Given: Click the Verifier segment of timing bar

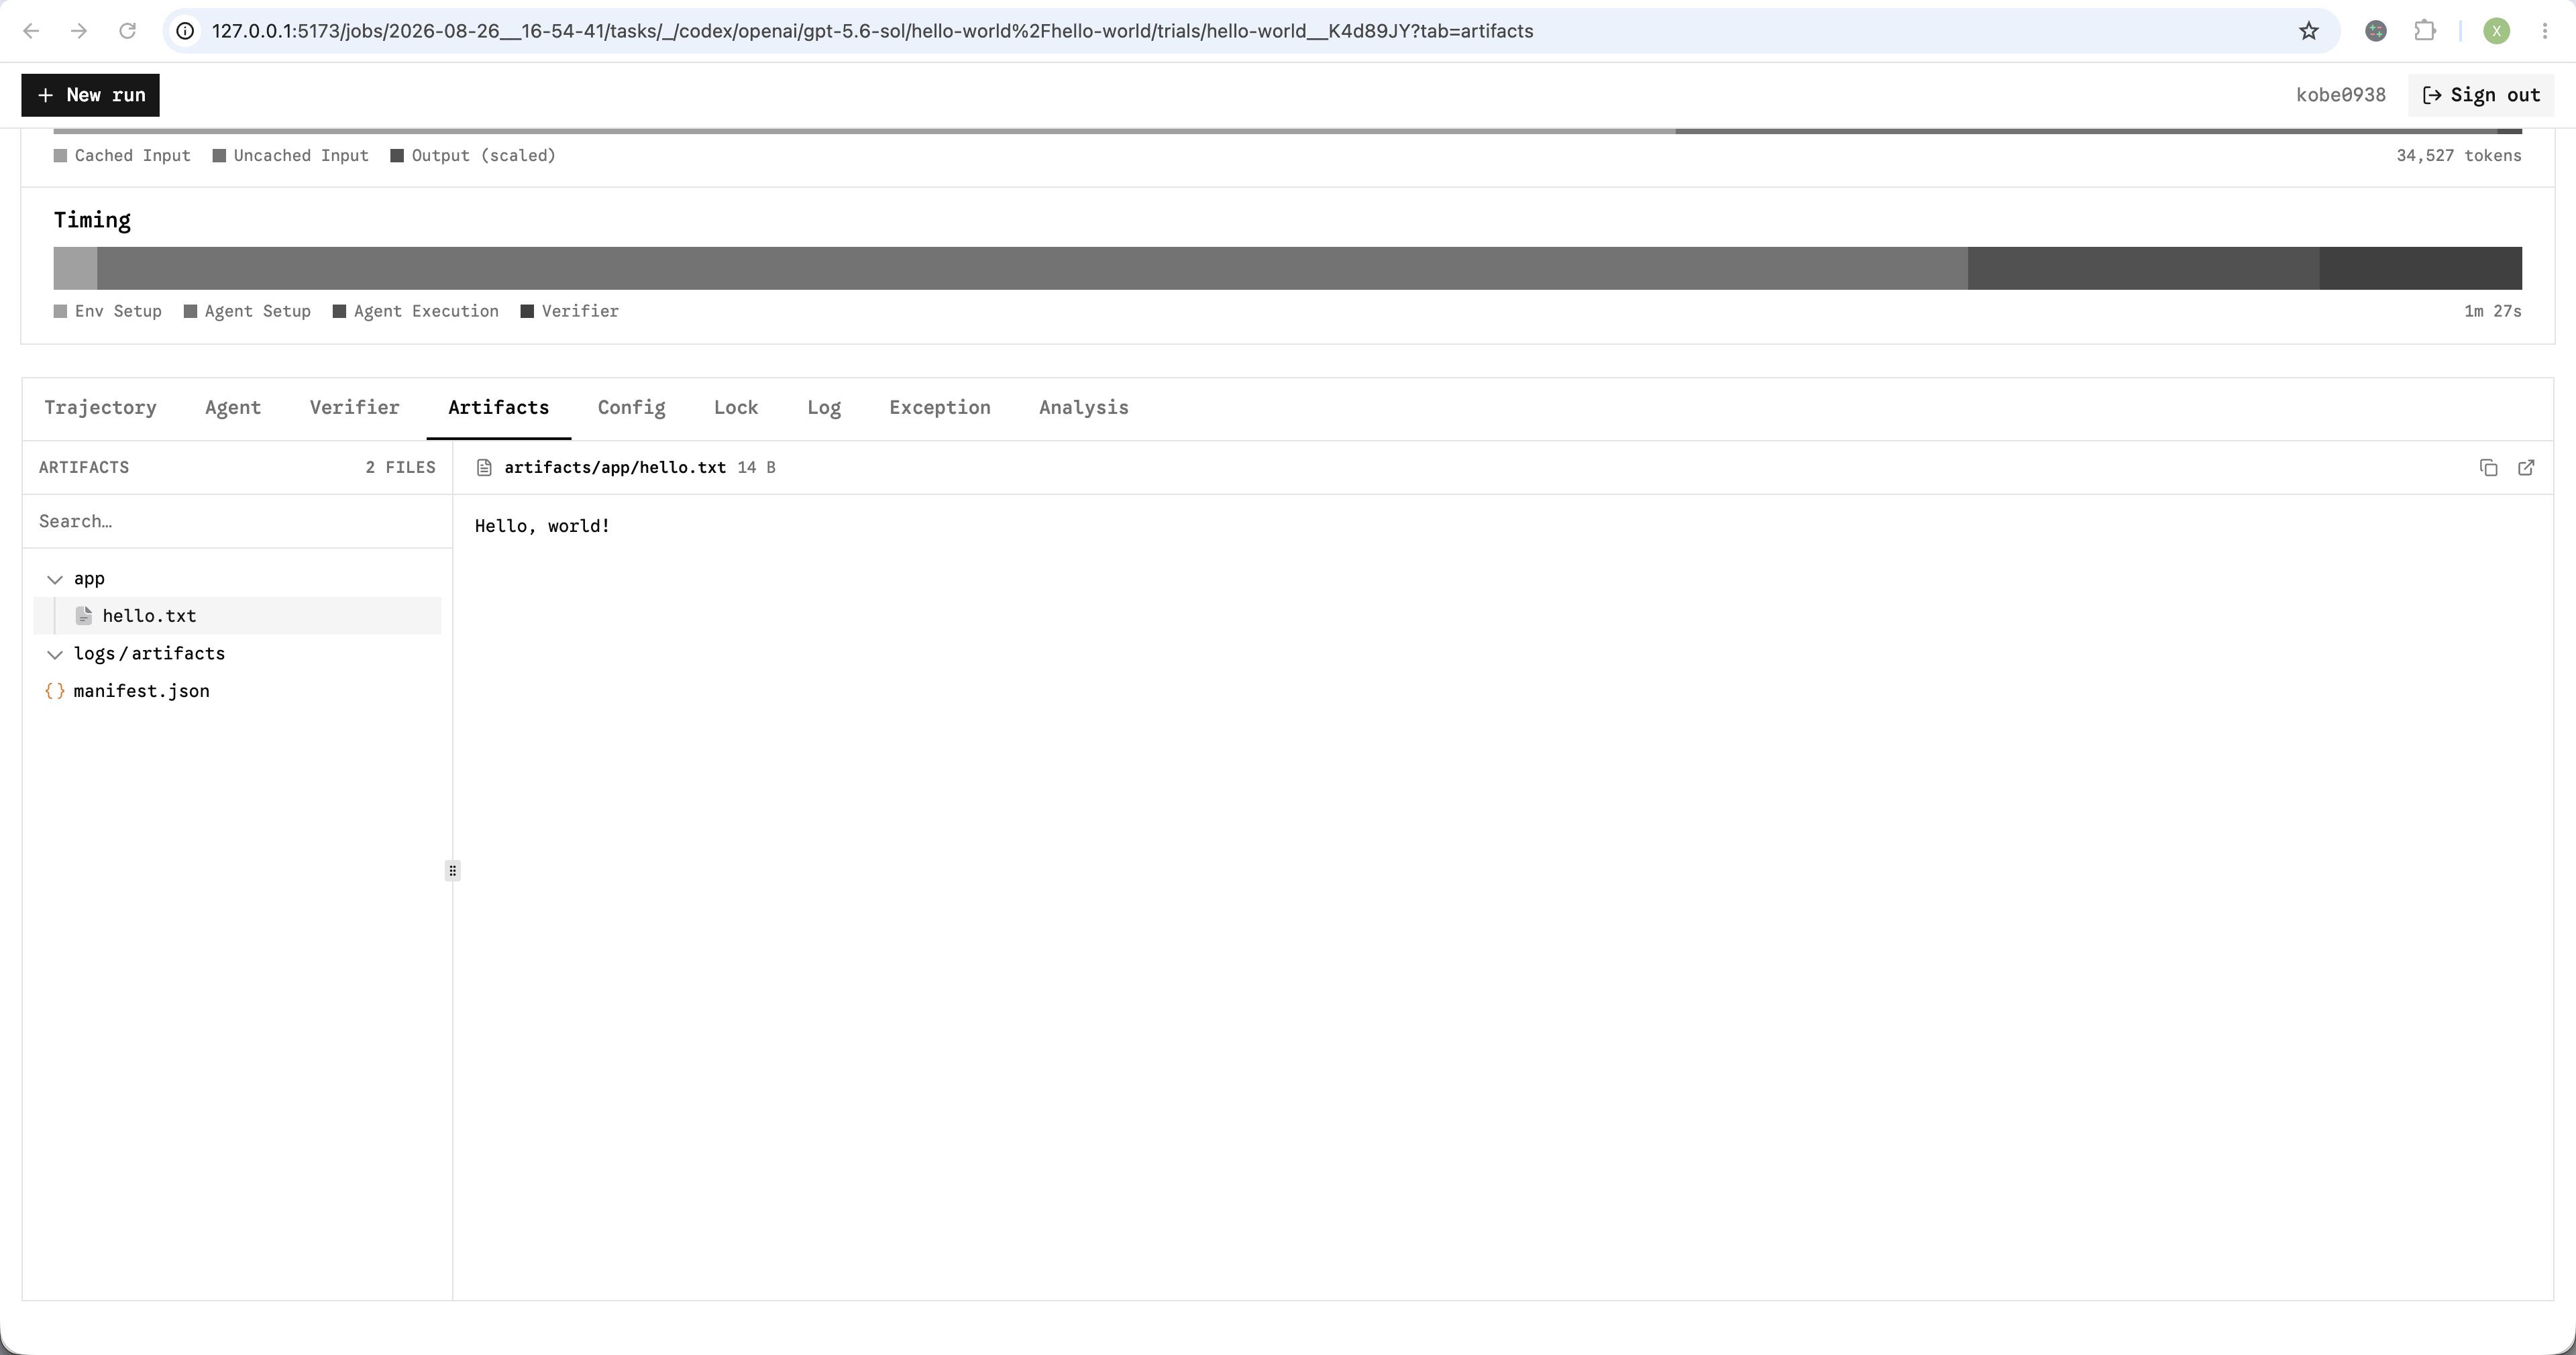Looking at the screenshot, I should click(x=2420, y=268).
